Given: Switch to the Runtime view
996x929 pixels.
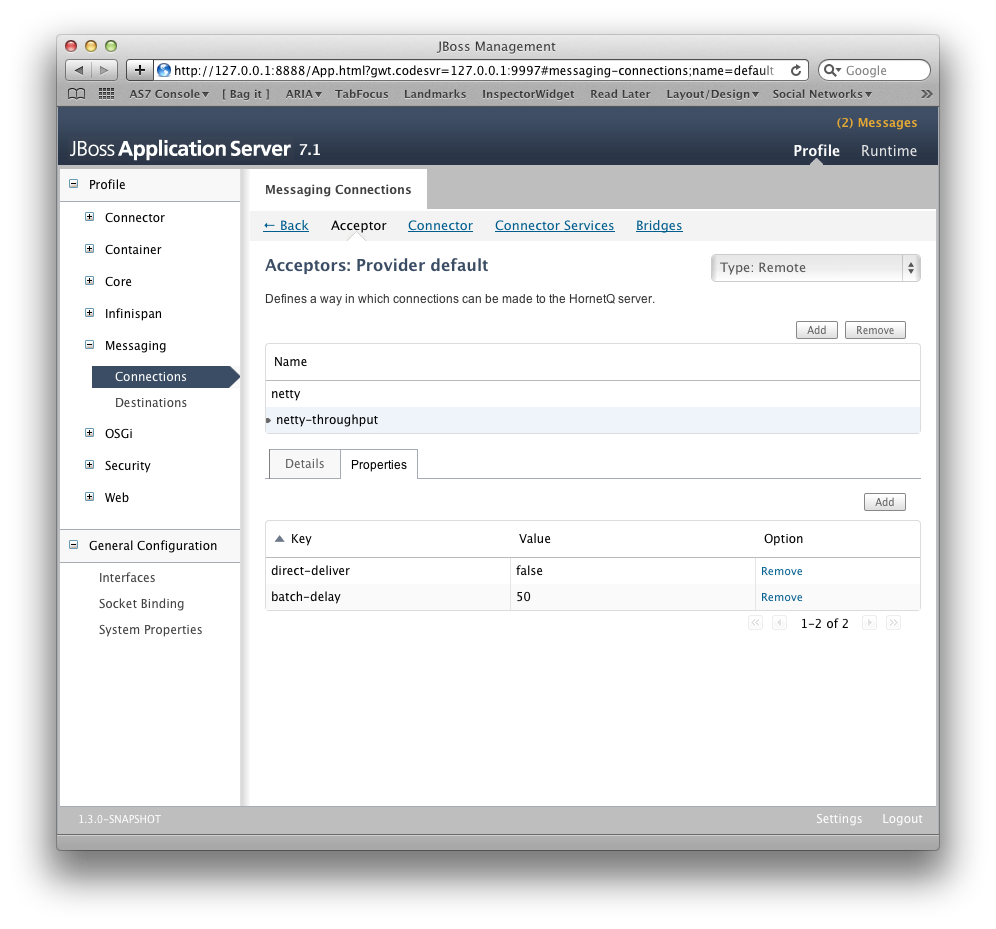Looking at the screenshot, I should click(889, 150).
